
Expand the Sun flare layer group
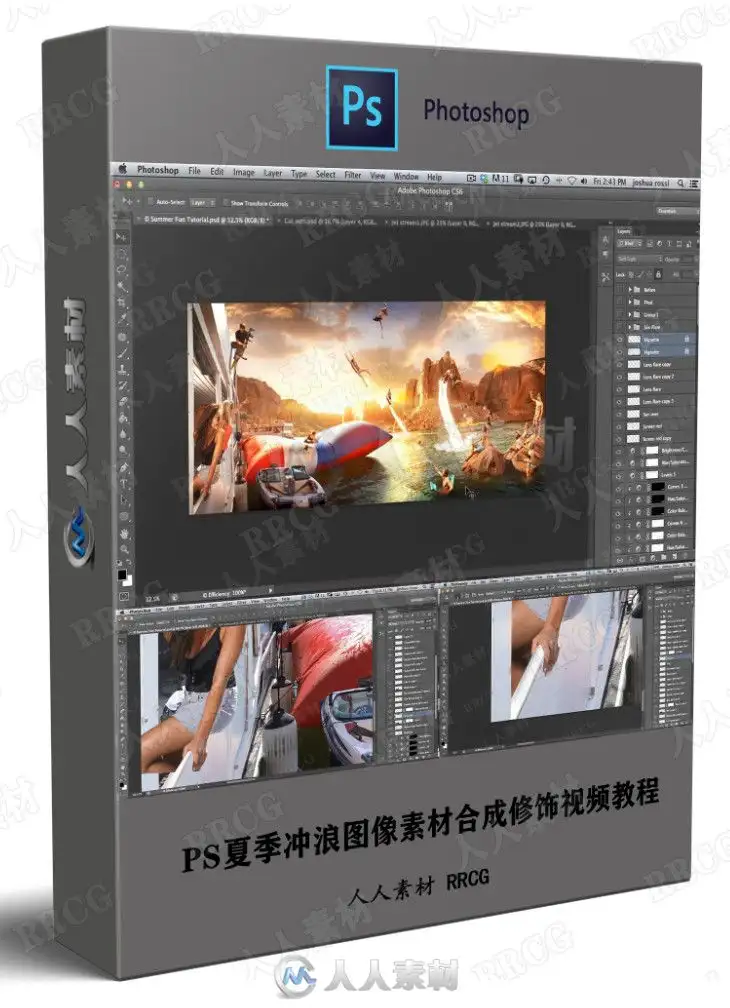[x=630, y=328]
